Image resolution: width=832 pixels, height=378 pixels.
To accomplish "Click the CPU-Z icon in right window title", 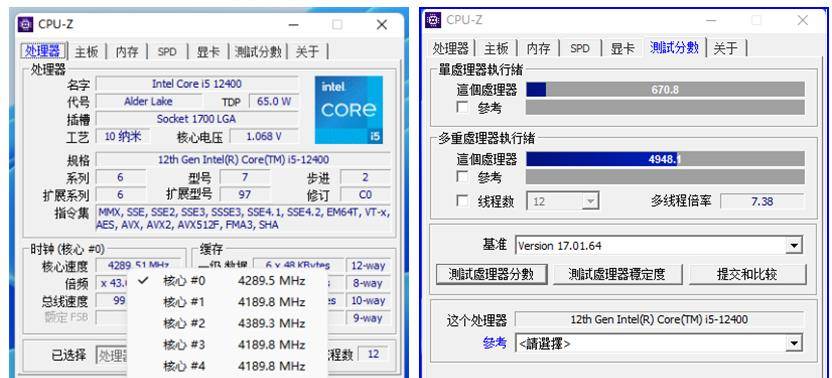I will click(x=433, y=20).
